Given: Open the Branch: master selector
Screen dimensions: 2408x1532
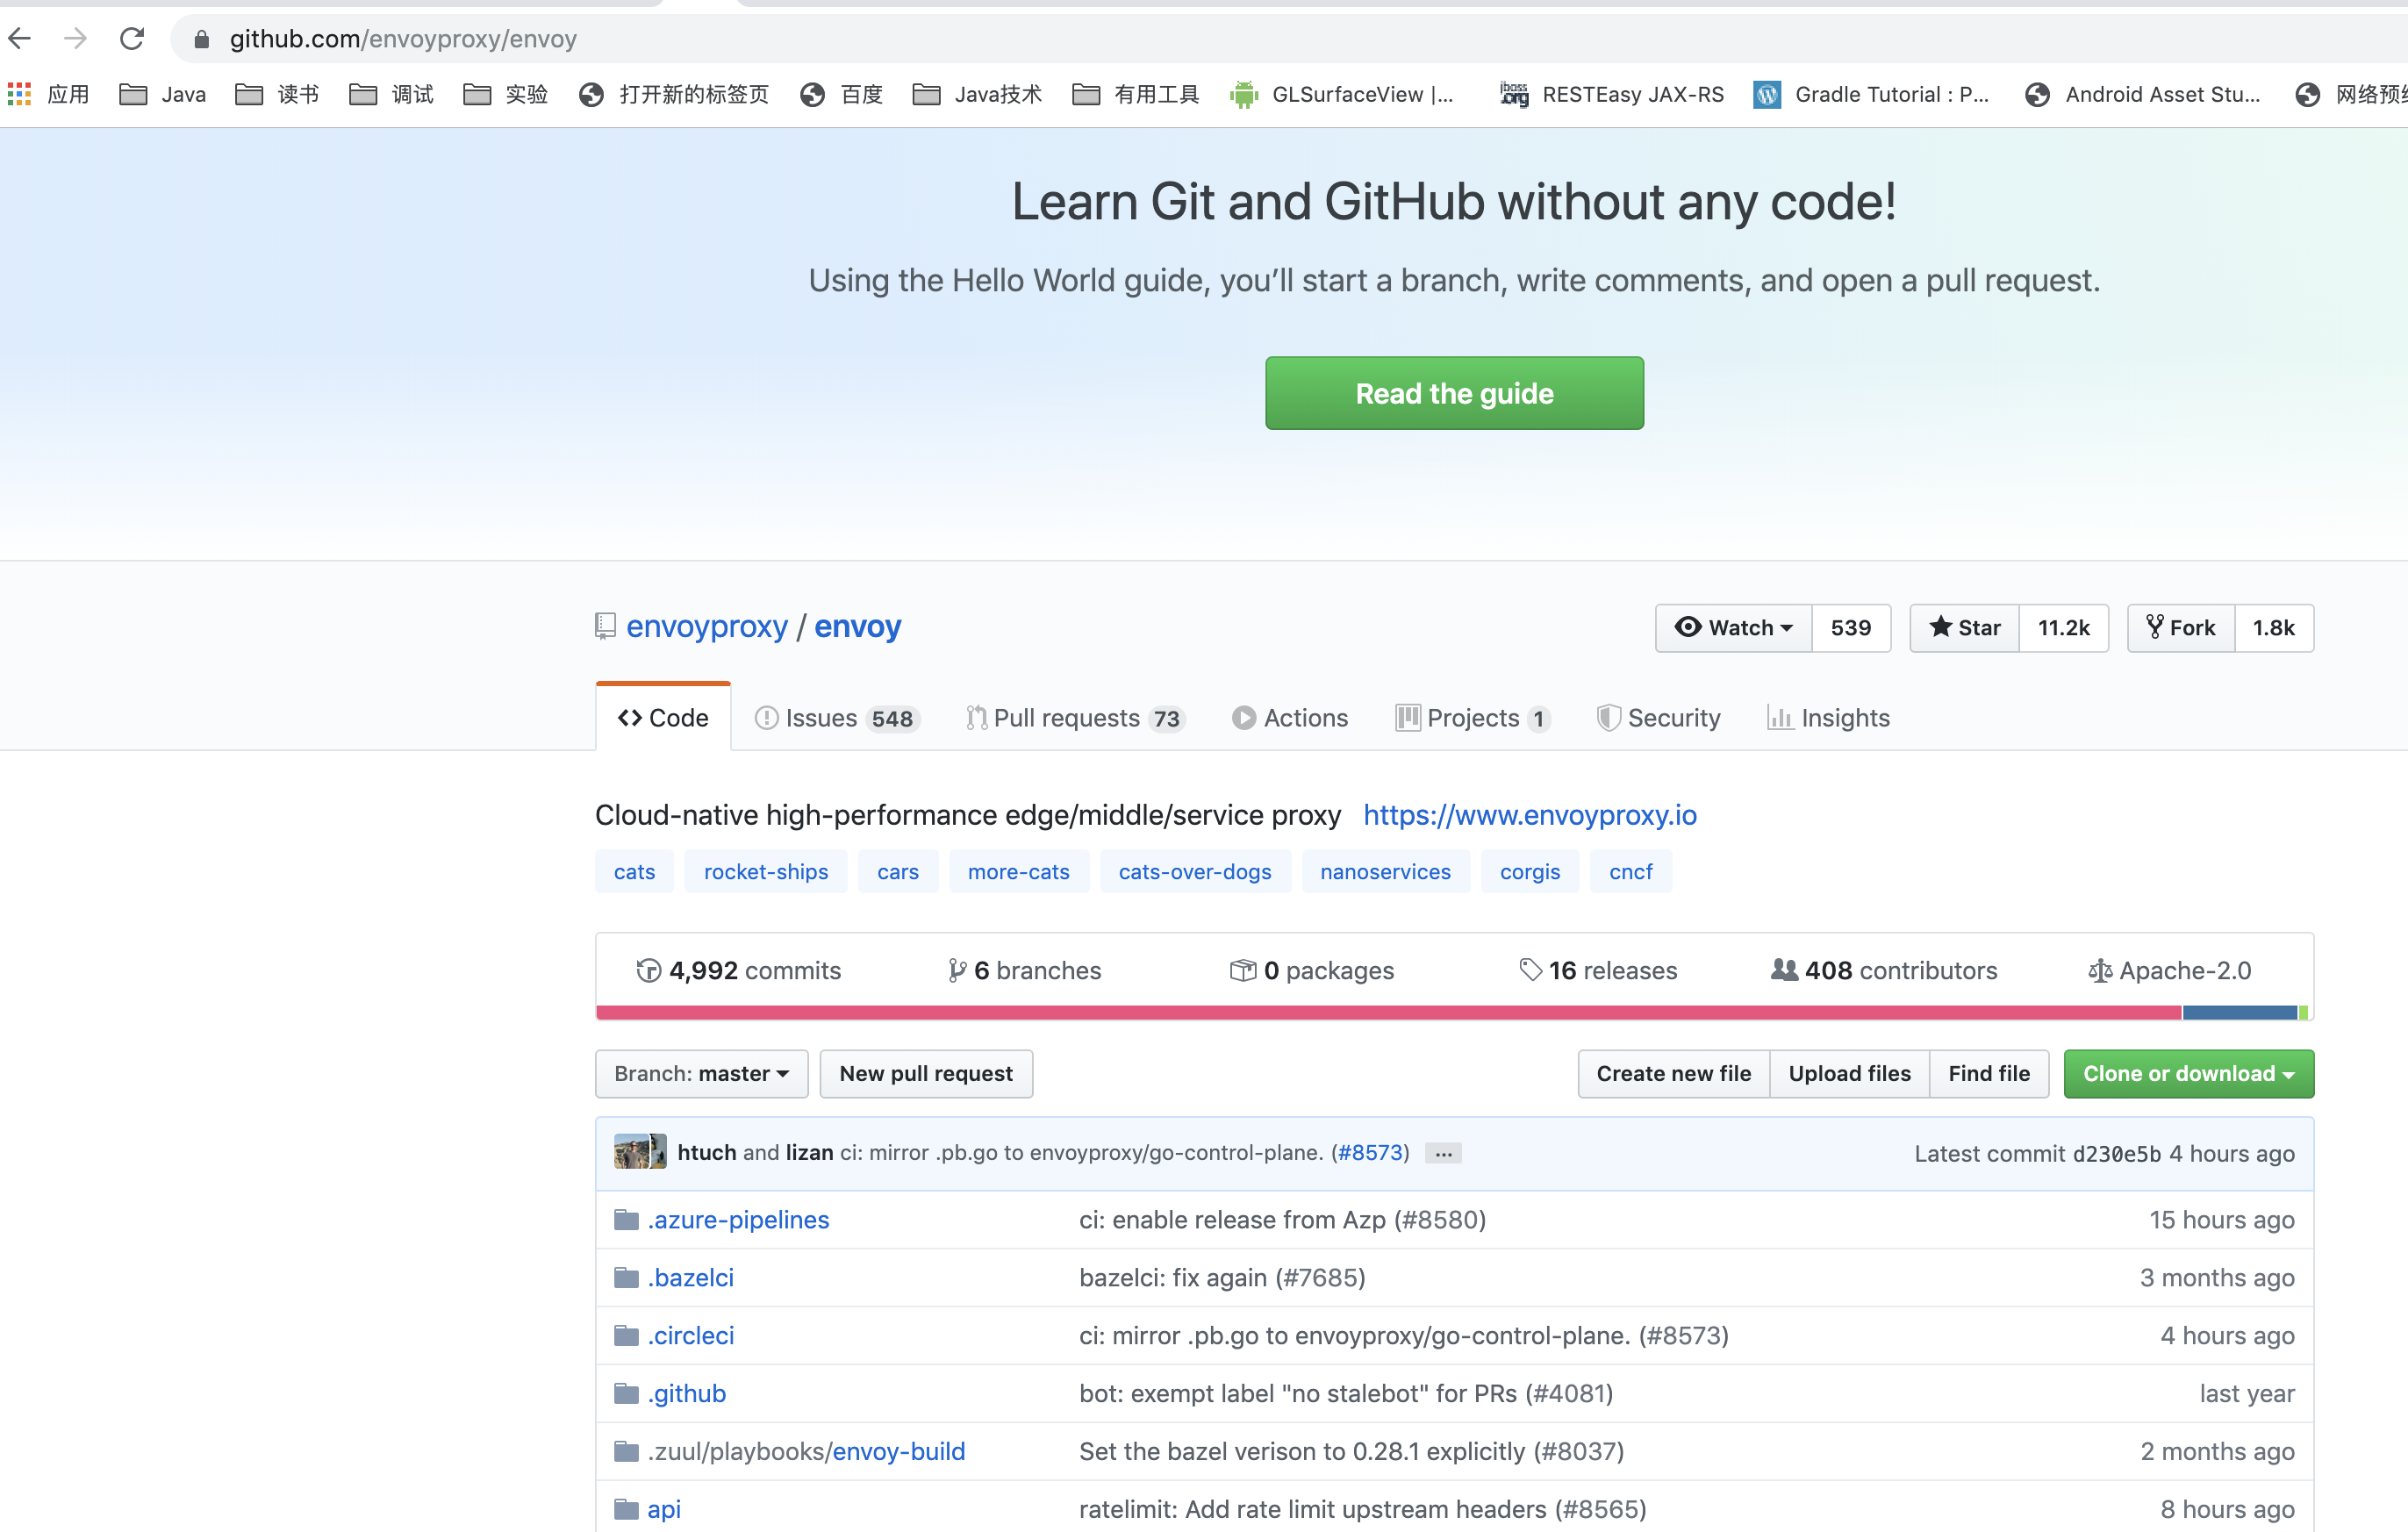Looking at the screenshot, I should tap(701, 1073).
